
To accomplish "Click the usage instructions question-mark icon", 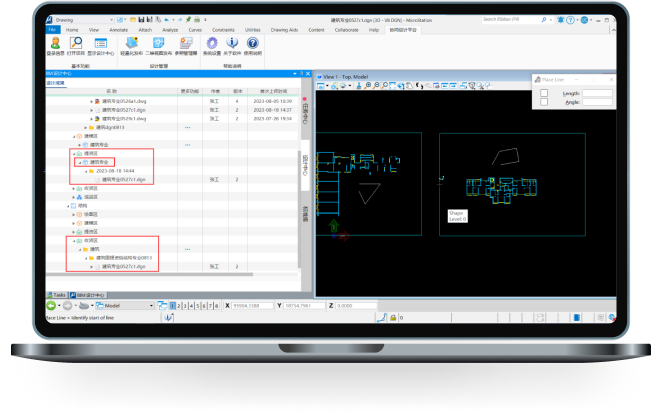I will click(252, 43).
